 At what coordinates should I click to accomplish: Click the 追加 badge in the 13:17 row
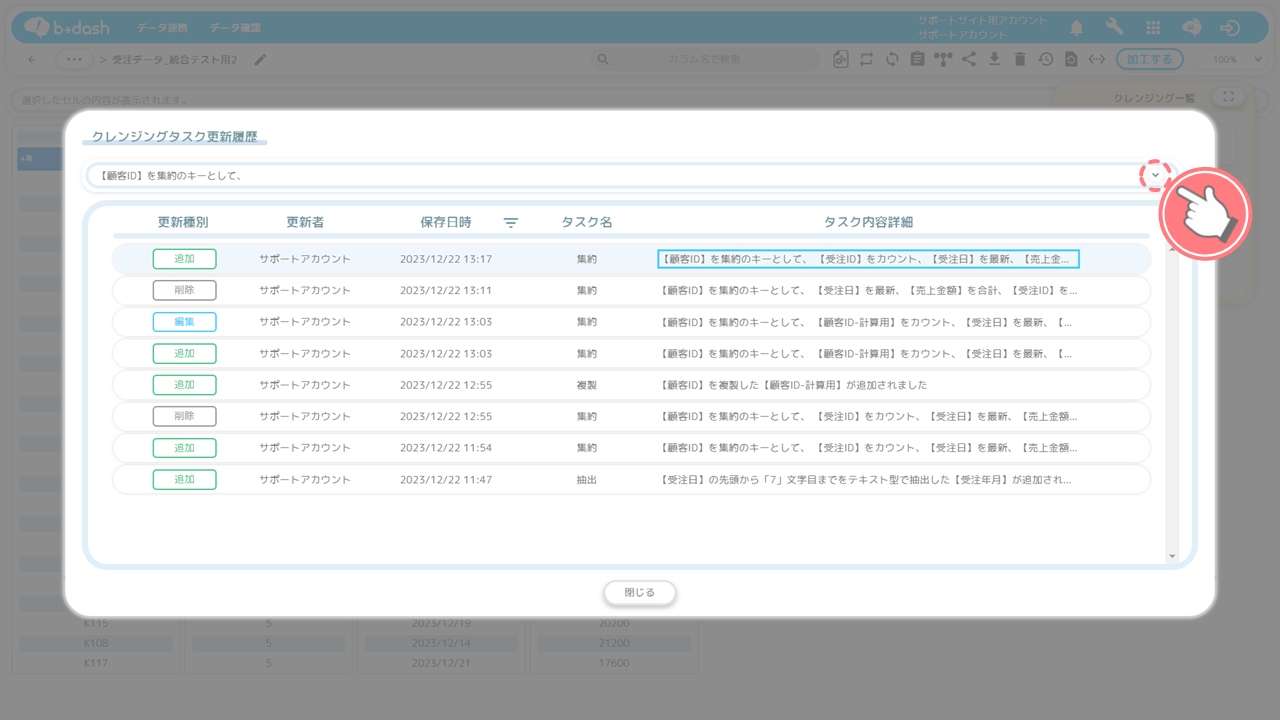(x=185, y=259)
